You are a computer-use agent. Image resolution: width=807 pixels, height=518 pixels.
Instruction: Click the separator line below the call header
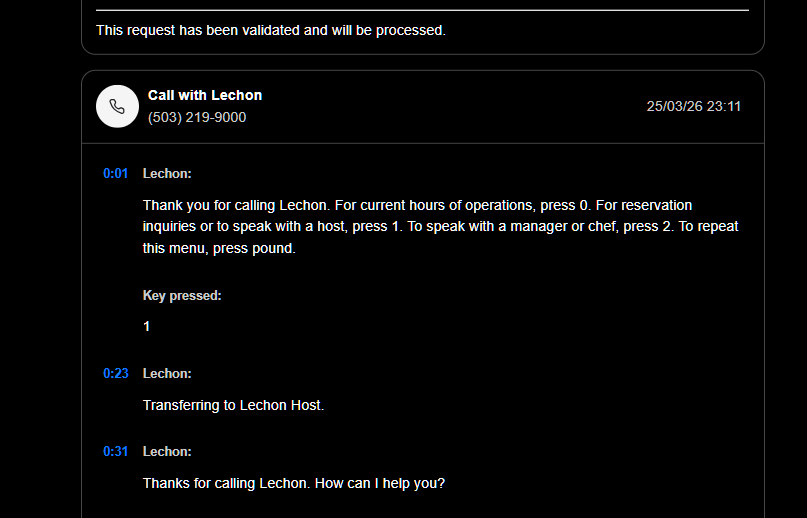(422, 143)
